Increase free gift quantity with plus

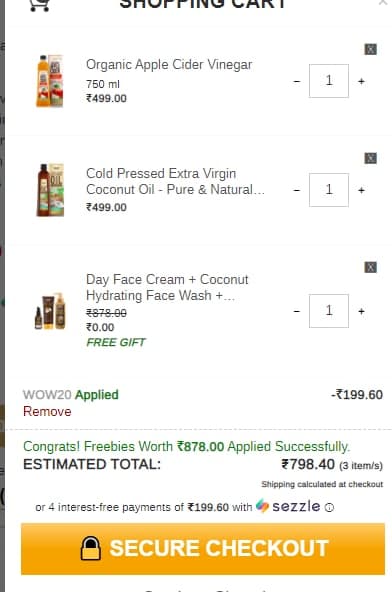[361, 311]
